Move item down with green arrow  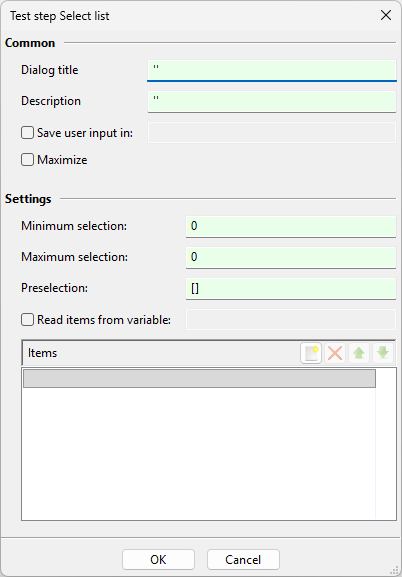(x=383, y=353)
